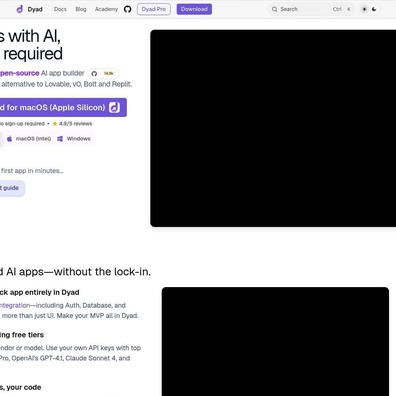Click the Ctrl K shortcut hint
The image size is (396, 396).
[342, 9]
